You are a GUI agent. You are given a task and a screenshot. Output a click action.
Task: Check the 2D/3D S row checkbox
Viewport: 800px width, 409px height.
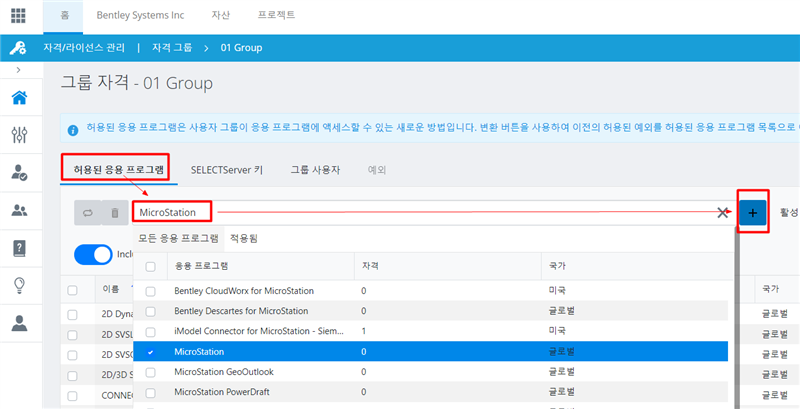[72, 376]
